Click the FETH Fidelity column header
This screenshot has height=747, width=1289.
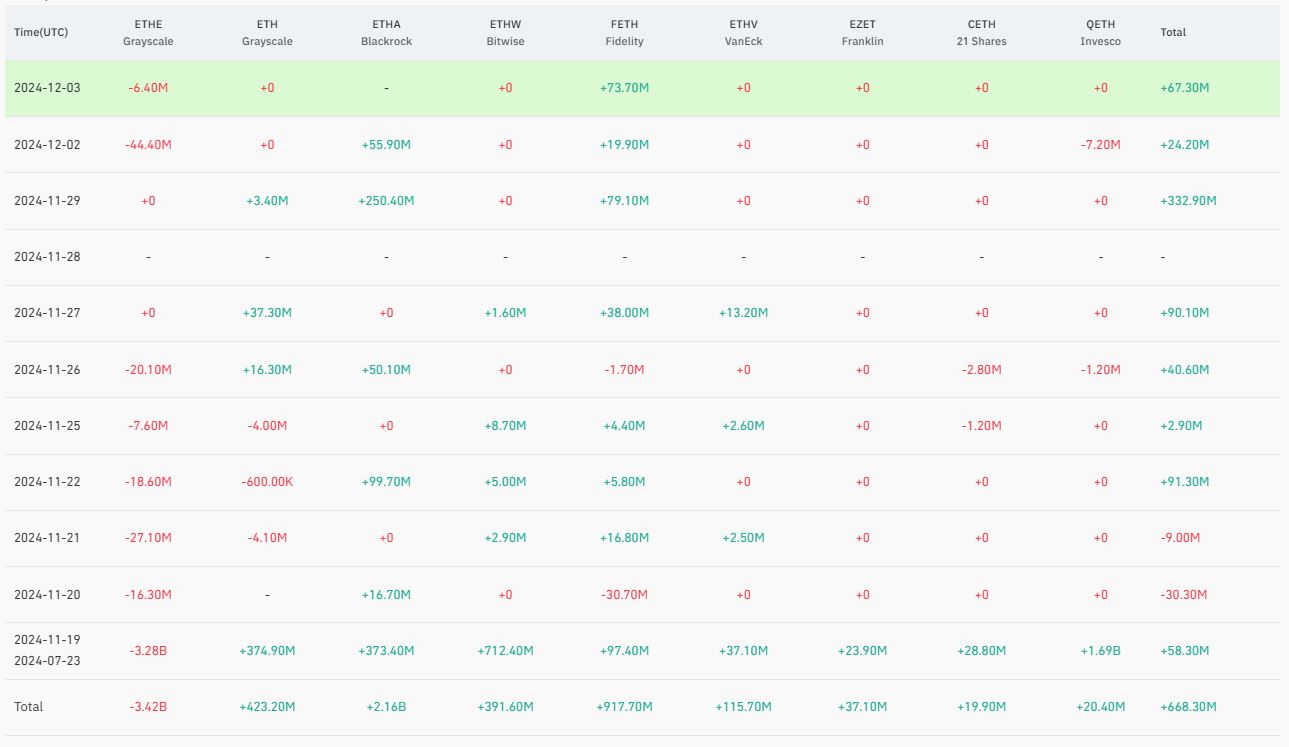(624, 33)
